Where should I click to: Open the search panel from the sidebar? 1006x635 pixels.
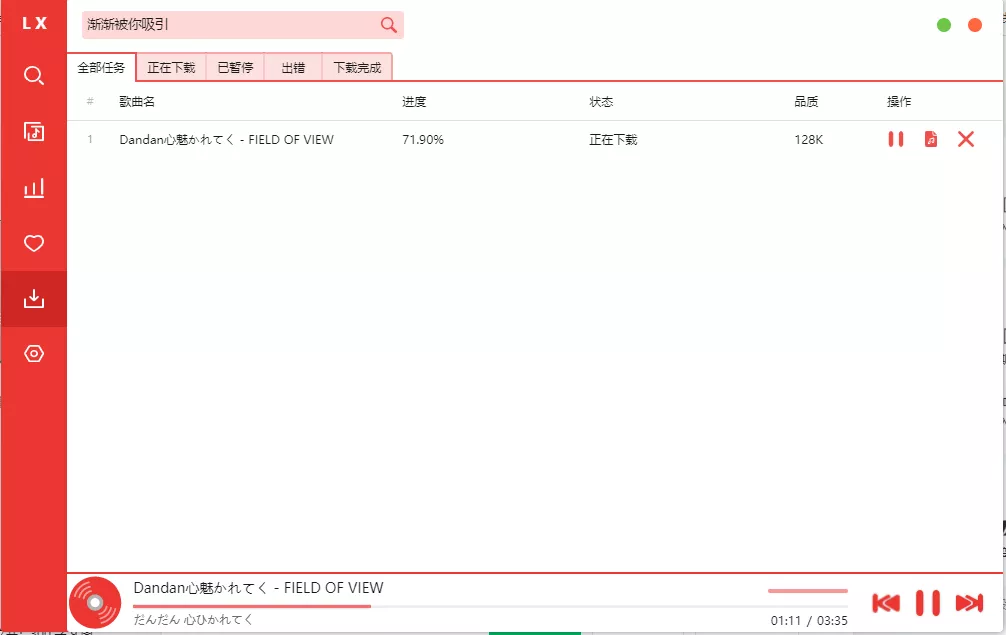click(x=33, y=75)
